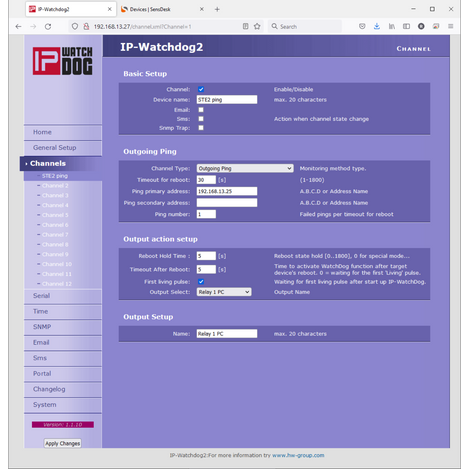The height and width of the screenshot is (469, 469).
Task: Select Channel 12 in sidebar
Action: [x=57, y=284]
